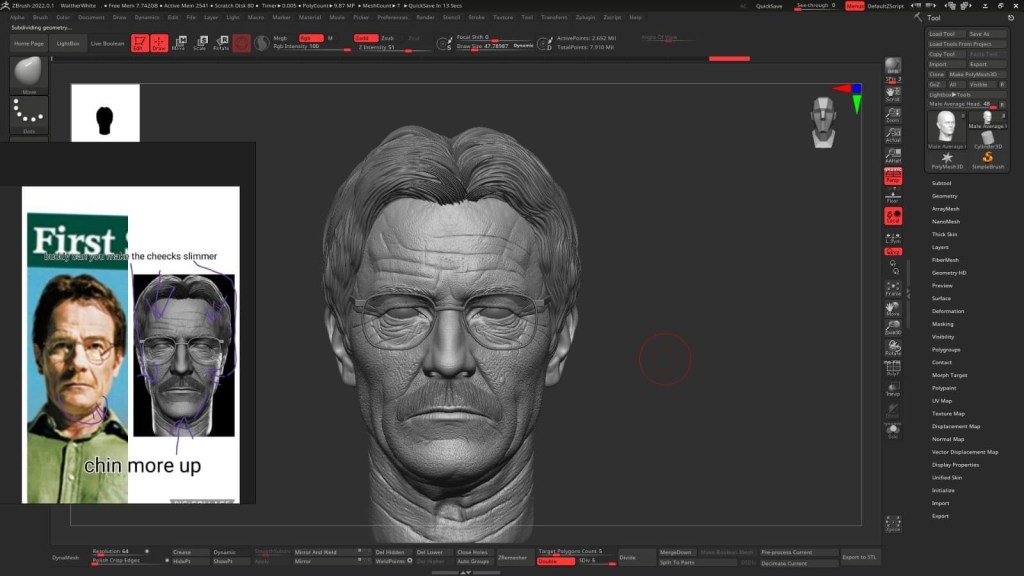The image size is (1024, 576).
Task: Open the Deformation subpalette
Action: [948, 311]
